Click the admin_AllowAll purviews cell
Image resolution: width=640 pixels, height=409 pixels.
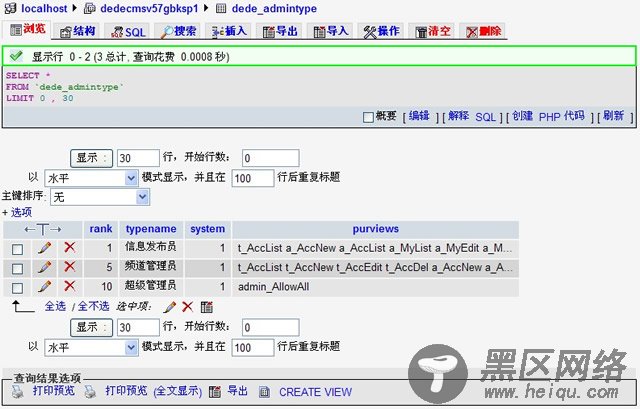(x=375, y=287)
